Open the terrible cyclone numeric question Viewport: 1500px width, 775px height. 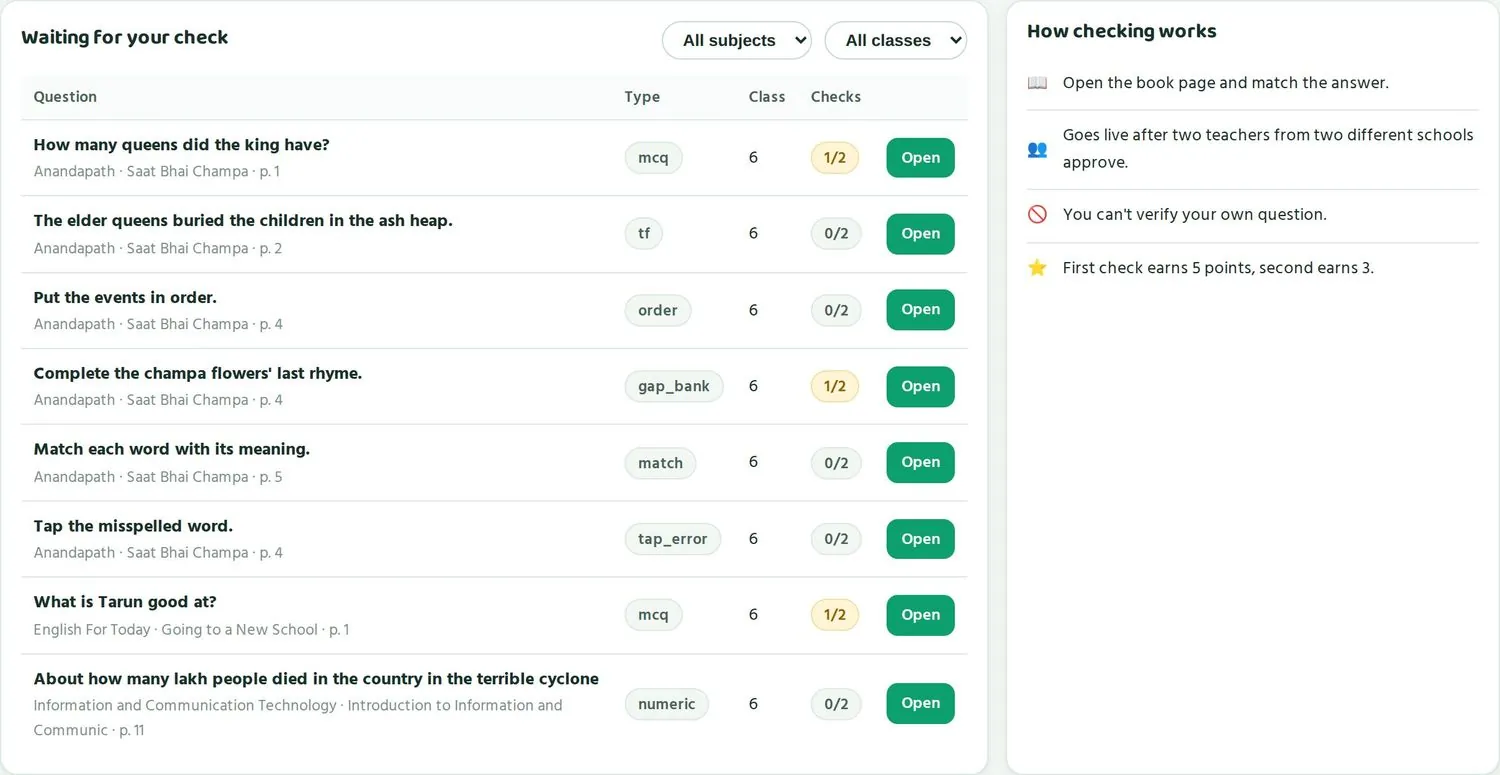coord(920,703)
